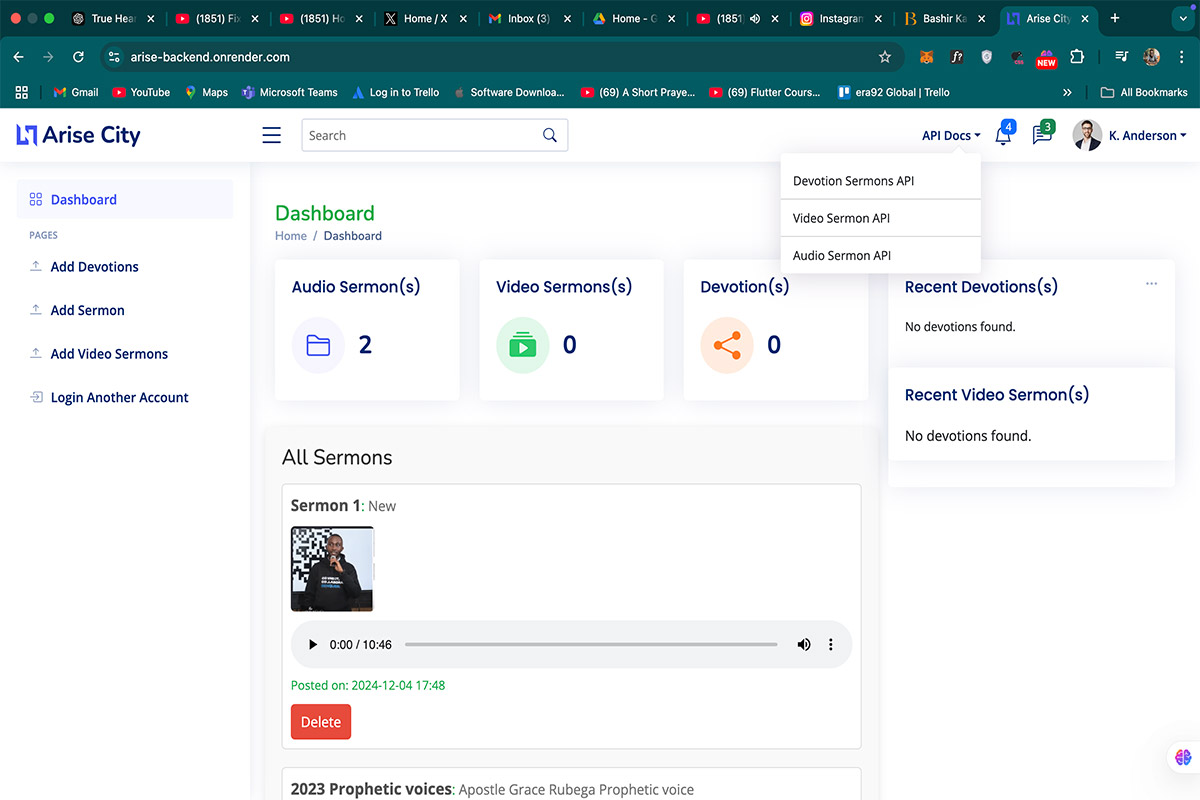Click into the Search input field
This screenshot has width=1200, height=800.
pyautogui.click(x=420, y=135)
